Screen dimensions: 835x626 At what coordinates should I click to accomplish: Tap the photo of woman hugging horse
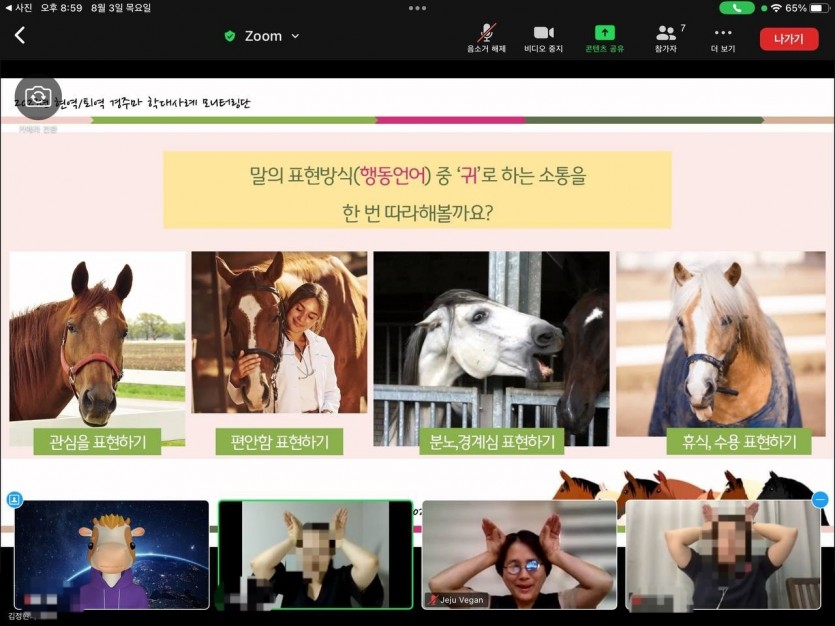[279, 332]
